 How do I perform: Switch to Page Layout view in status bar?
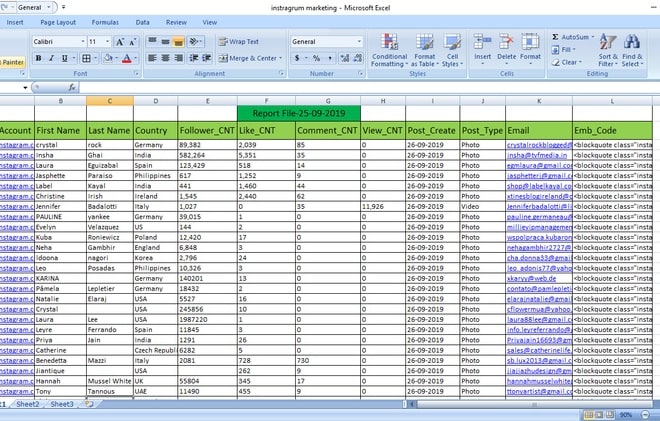(599, 415)
